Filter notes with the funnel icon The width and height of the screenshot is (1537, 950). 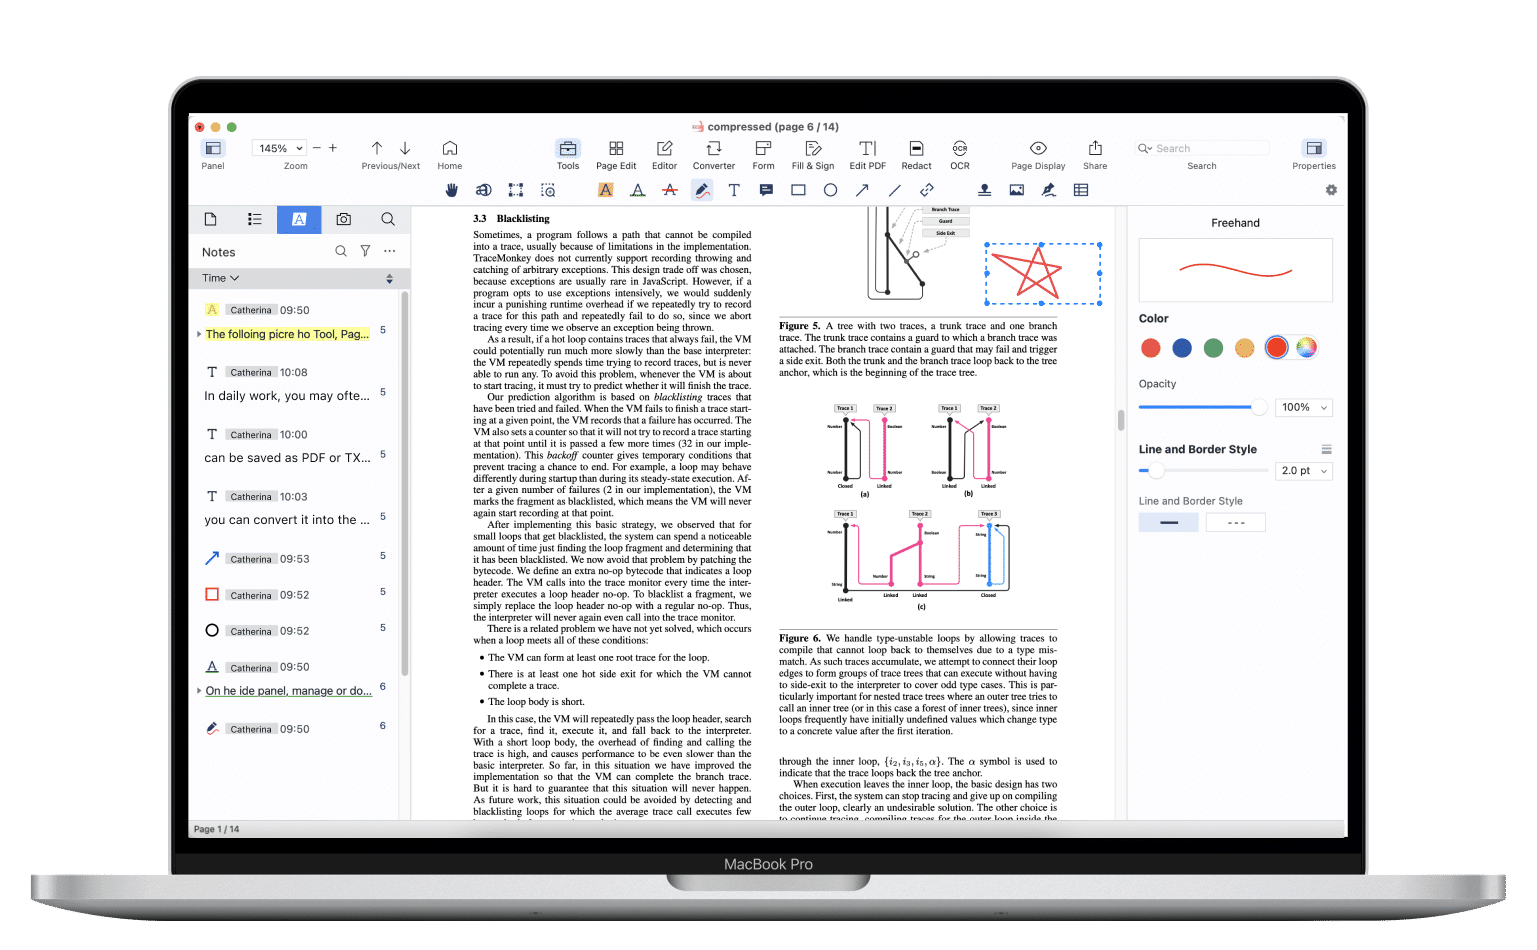coord(365,252)
